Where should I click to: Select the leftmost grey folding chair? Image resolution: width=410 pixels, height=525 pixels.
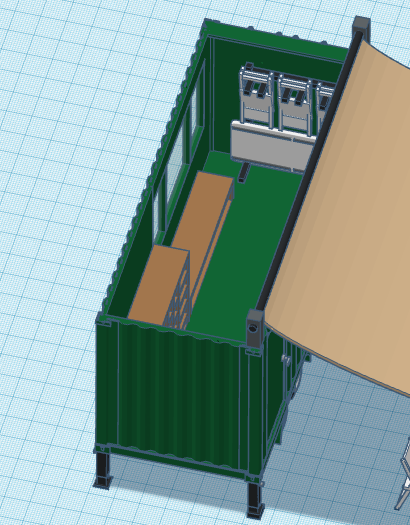(x=256, y=97)
